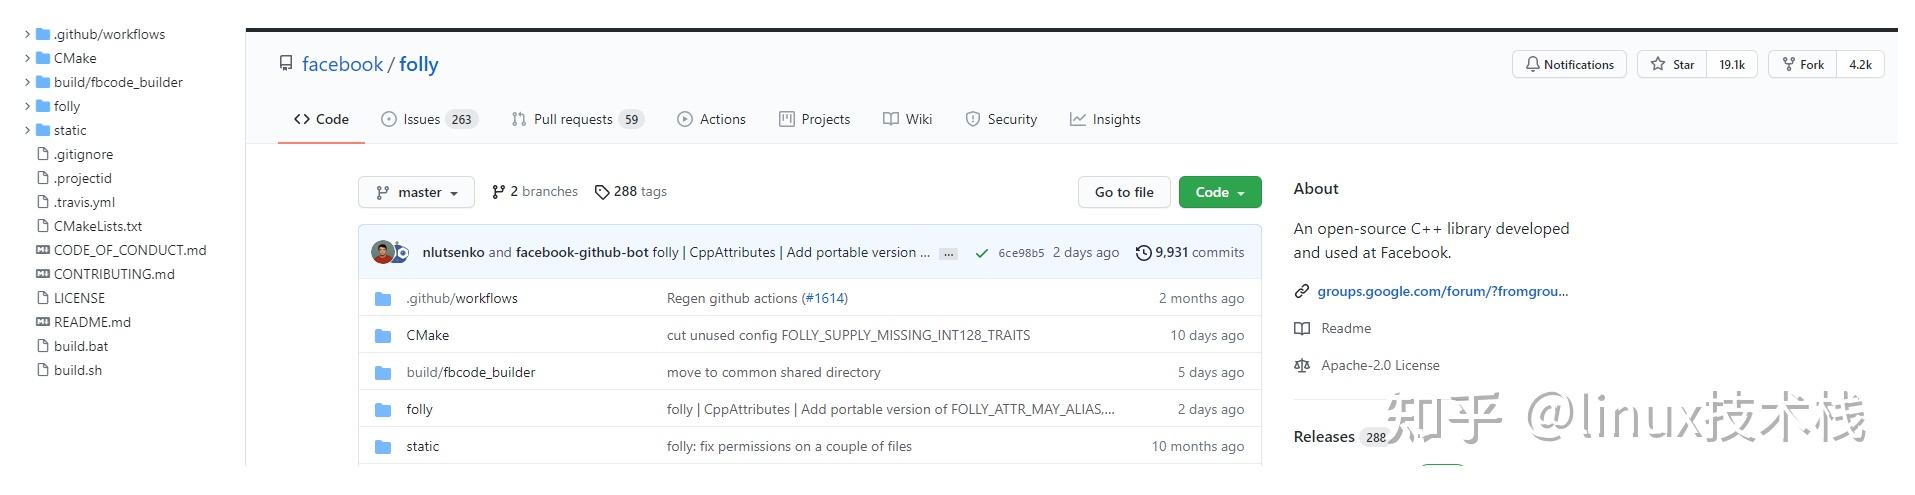Viewport: 1915px width, 495px height.
Task: Click the tags icon beside 288 tags
Action: coord(602,192)
